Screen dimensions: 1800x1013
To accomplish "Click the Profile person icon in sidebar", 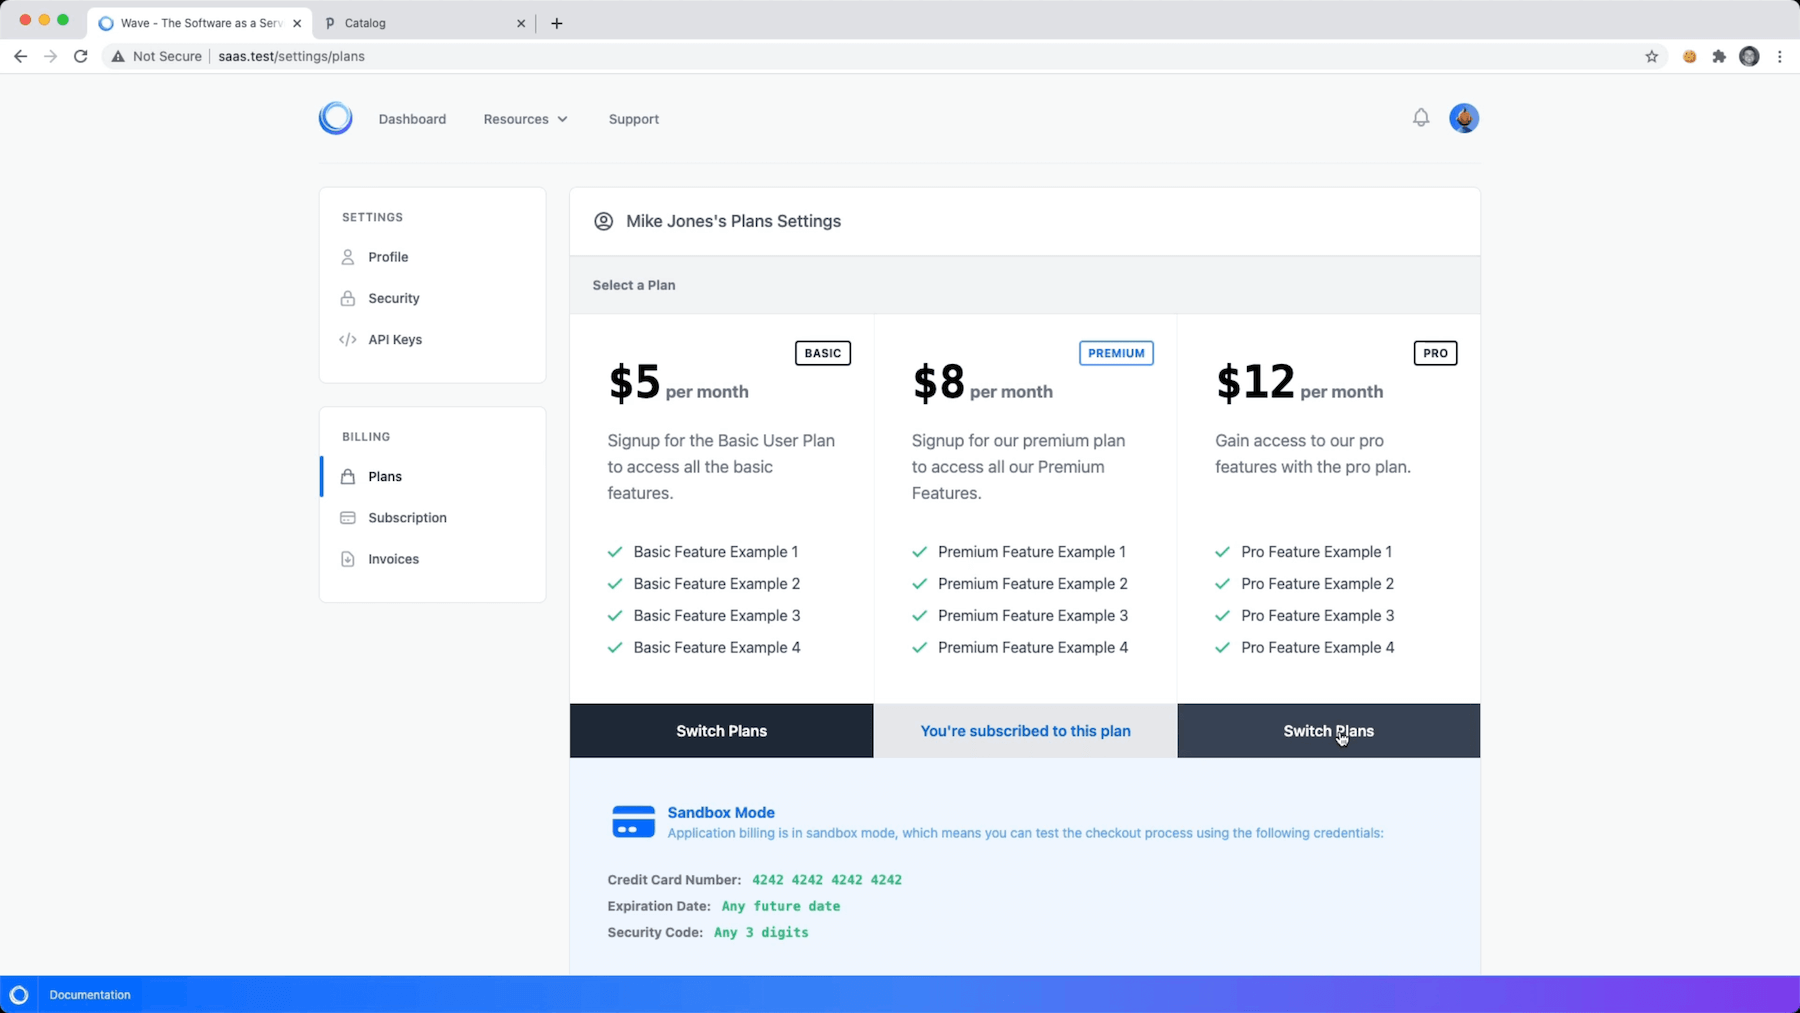I will point(348,257).
